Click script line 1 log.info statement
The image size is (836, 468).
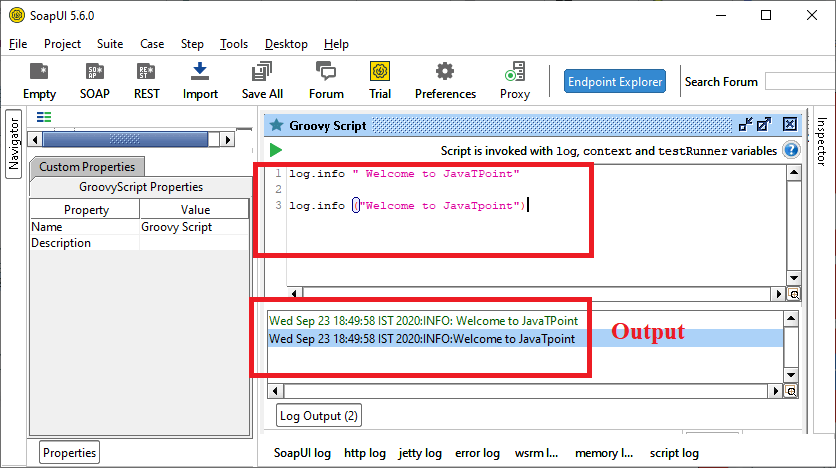(404, 174)
